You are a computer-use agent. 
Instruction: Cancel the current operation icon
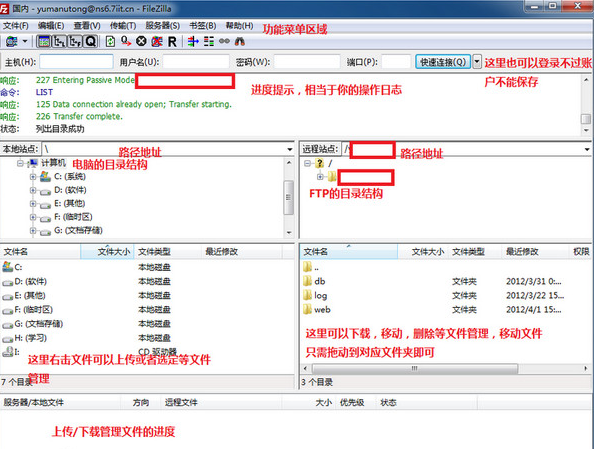click(x=141, y=41)
